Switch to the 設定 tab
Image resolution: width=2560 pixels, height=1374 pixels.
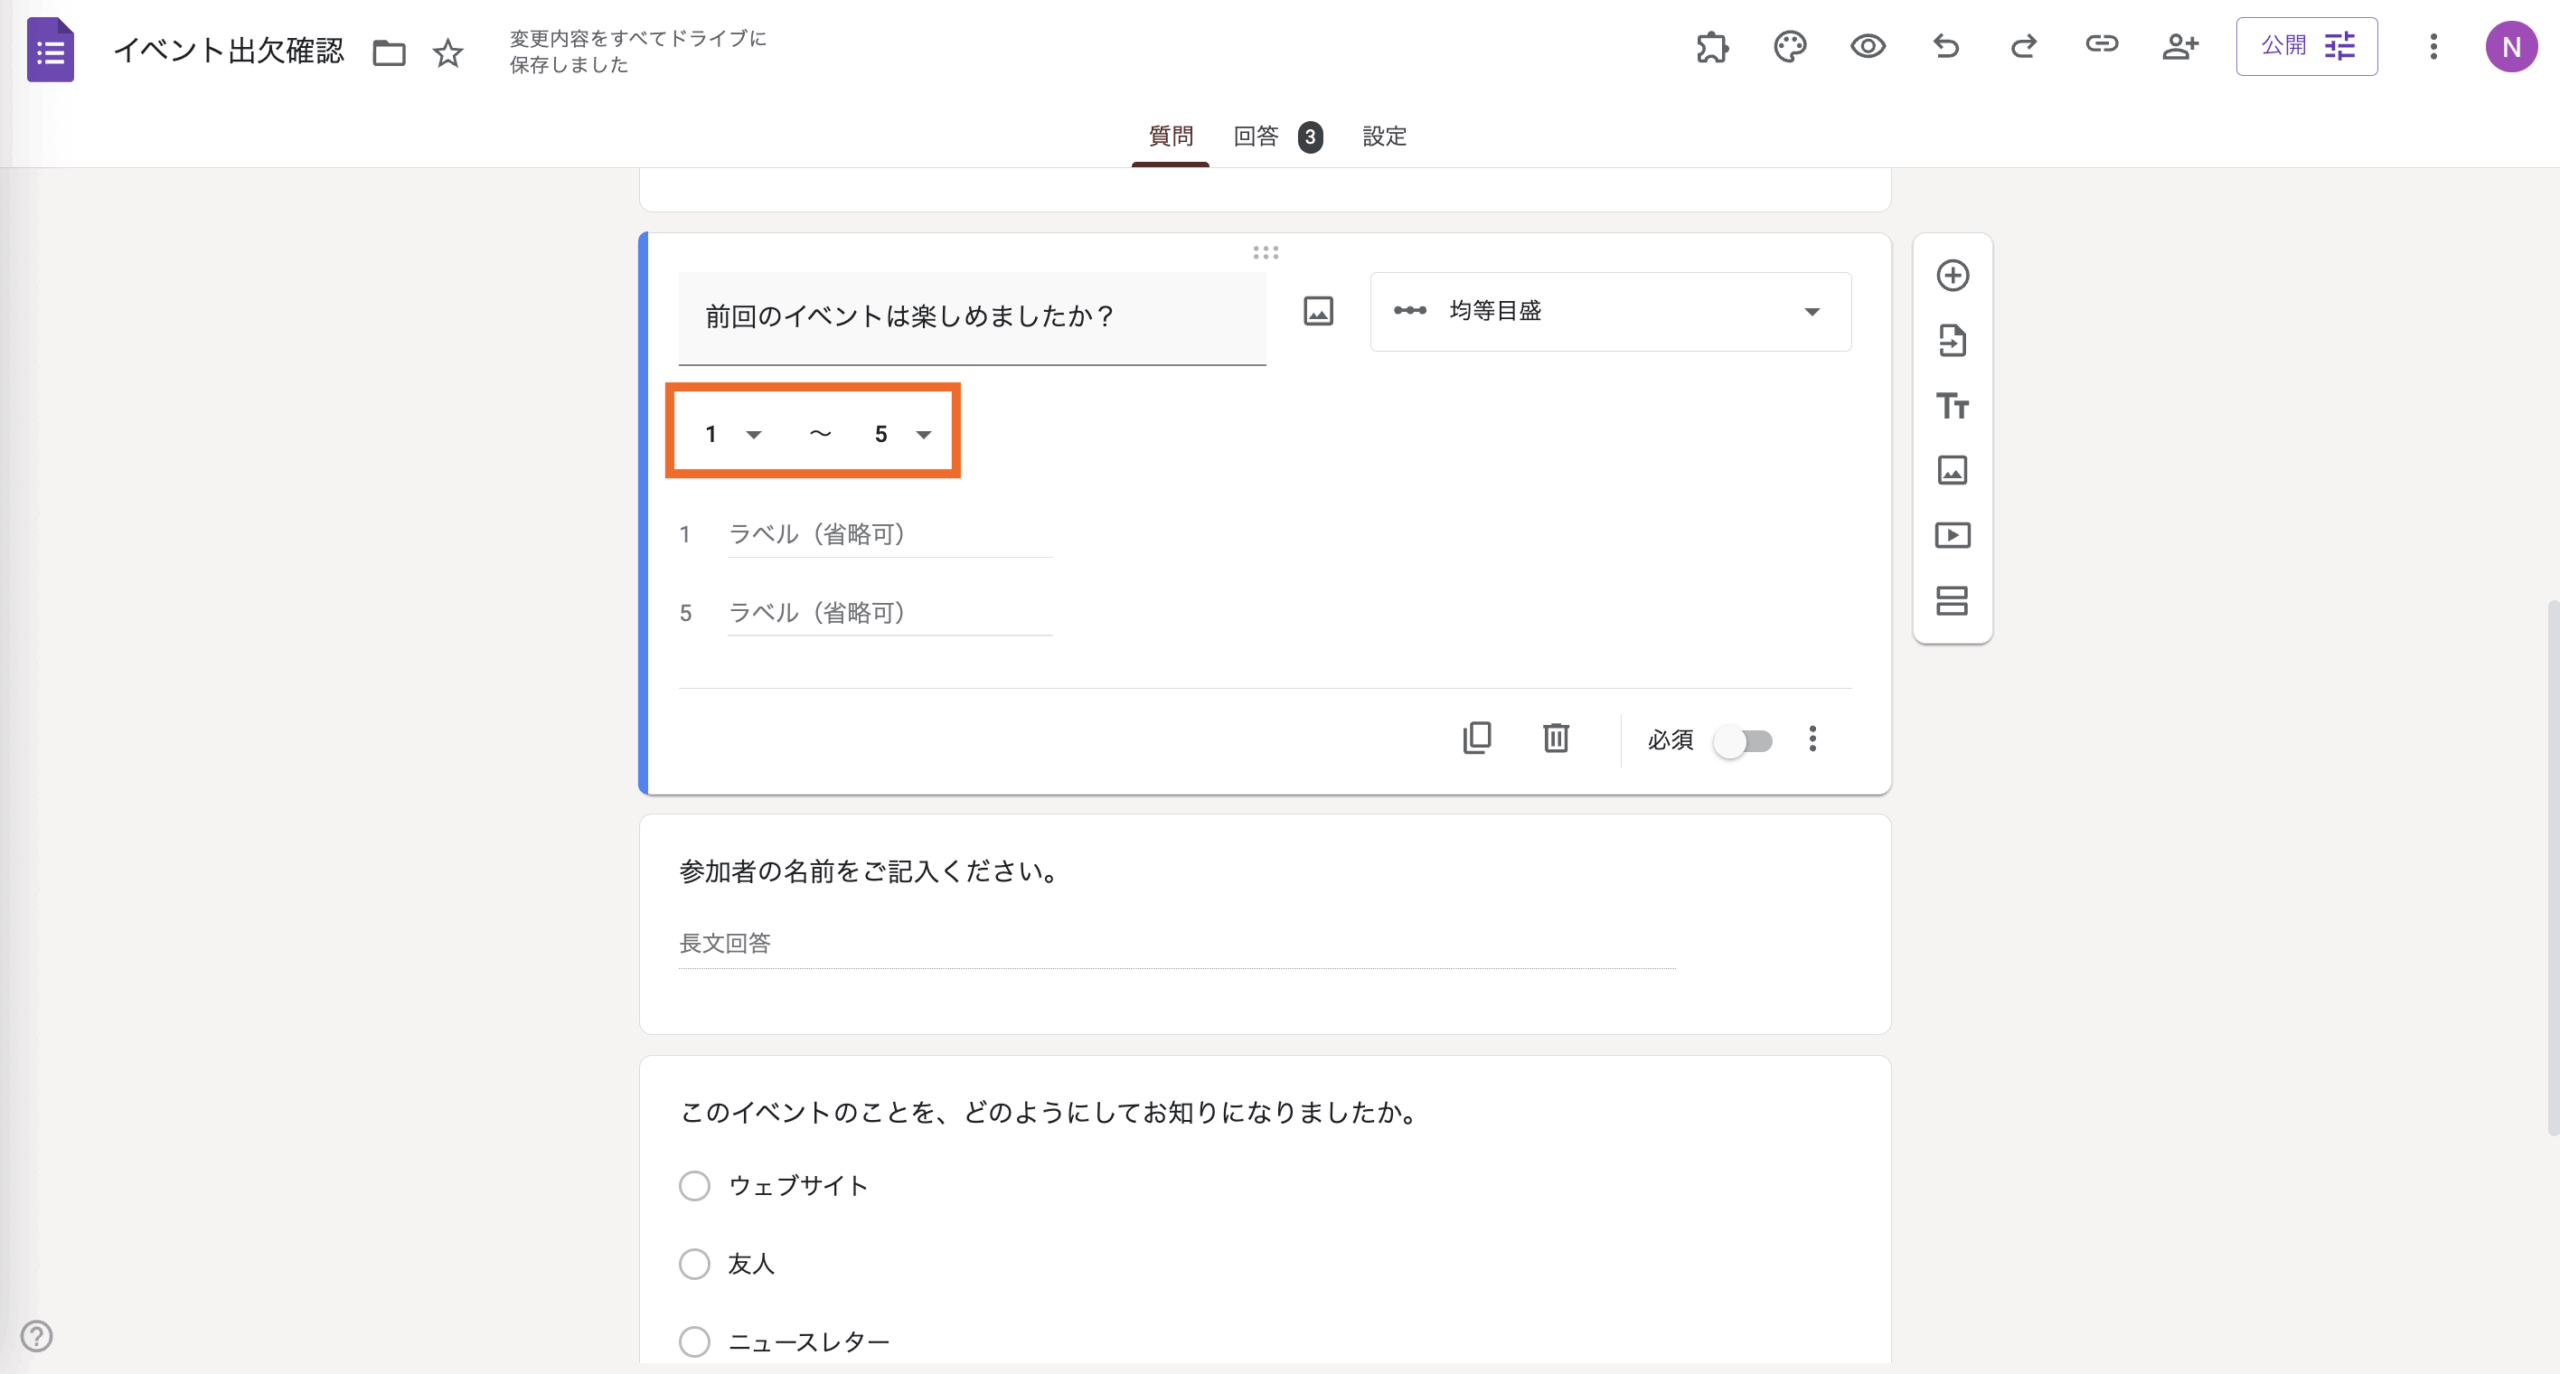point(1384,137)
